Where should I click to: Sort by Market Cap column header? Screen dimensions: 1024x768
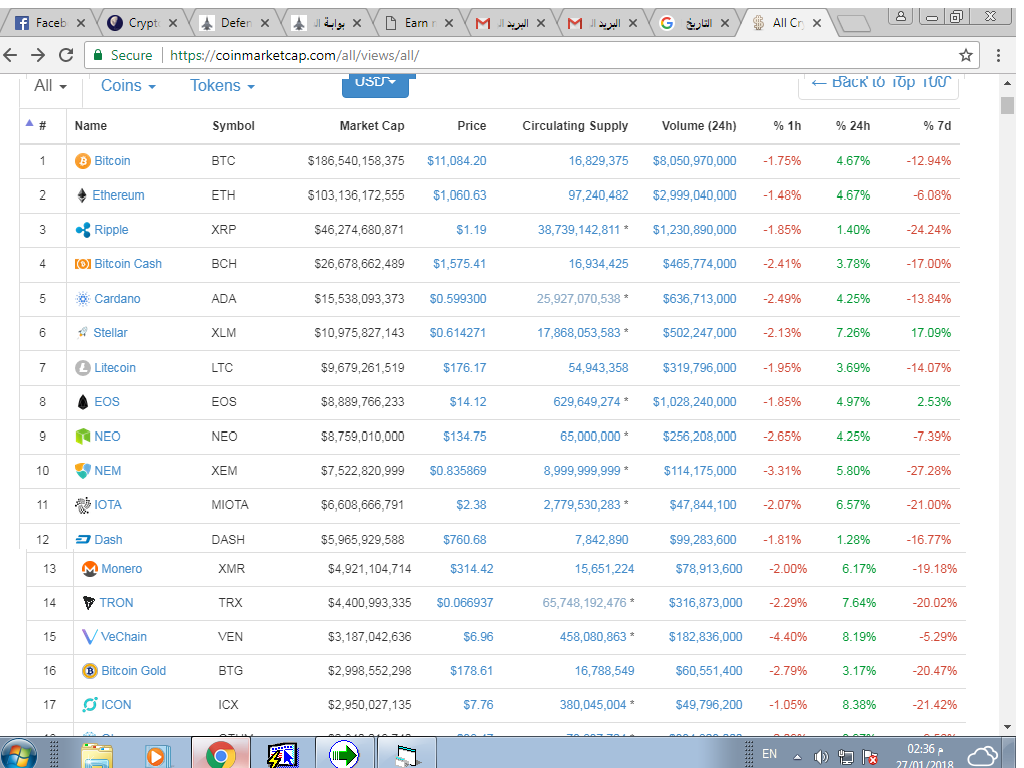point(372,125)
